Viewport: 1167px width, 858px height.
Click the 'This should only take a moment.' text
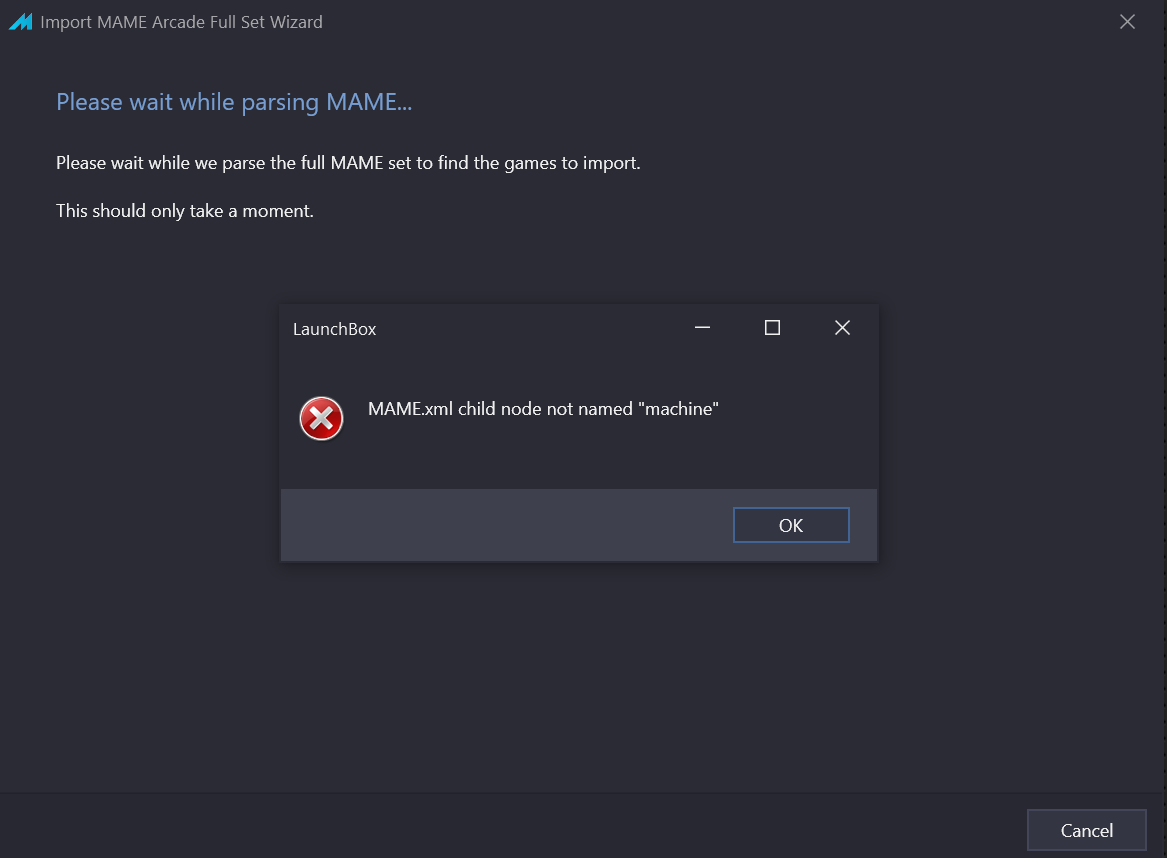coord(185,211)
